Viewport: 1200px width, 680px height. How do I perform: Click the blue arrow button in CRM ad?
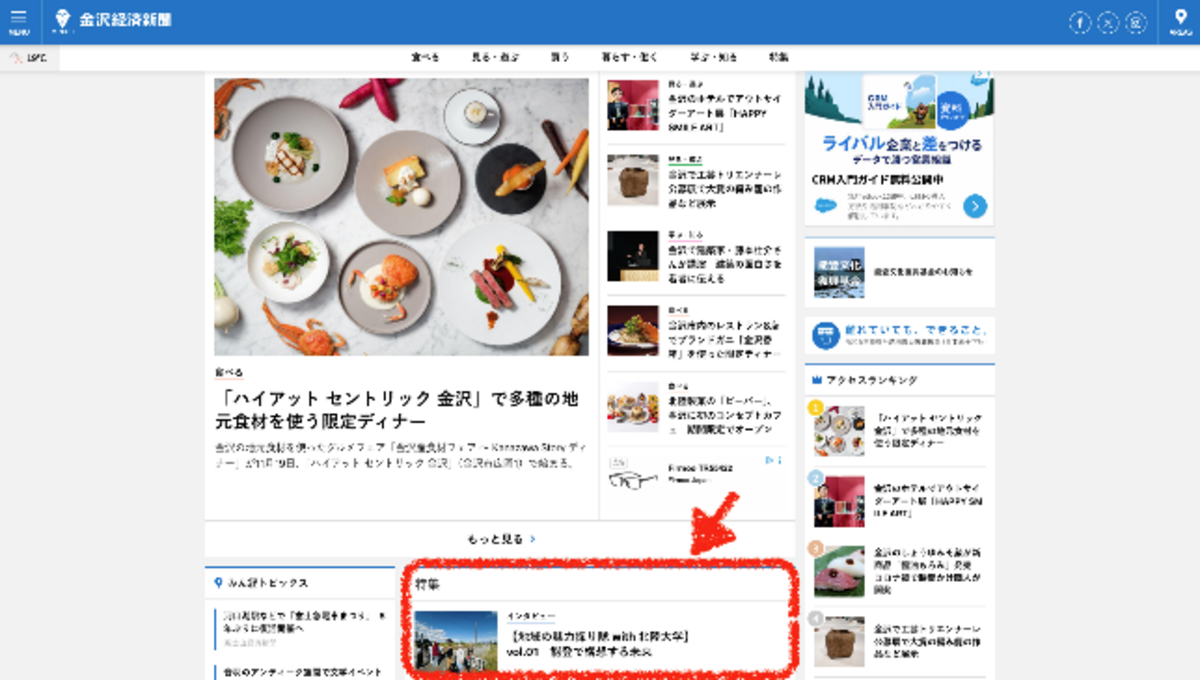point(975,206)
